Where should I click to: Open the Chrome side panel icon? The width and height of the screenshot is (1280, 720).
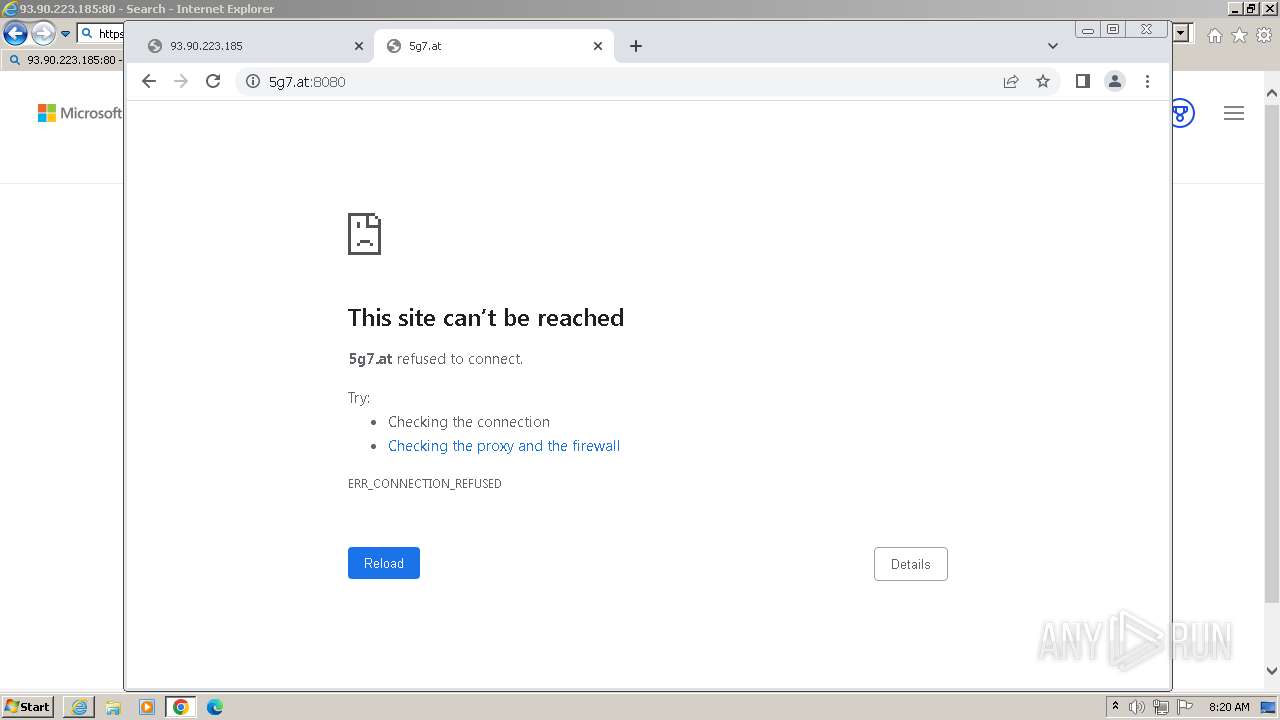tap(1082, 81)
